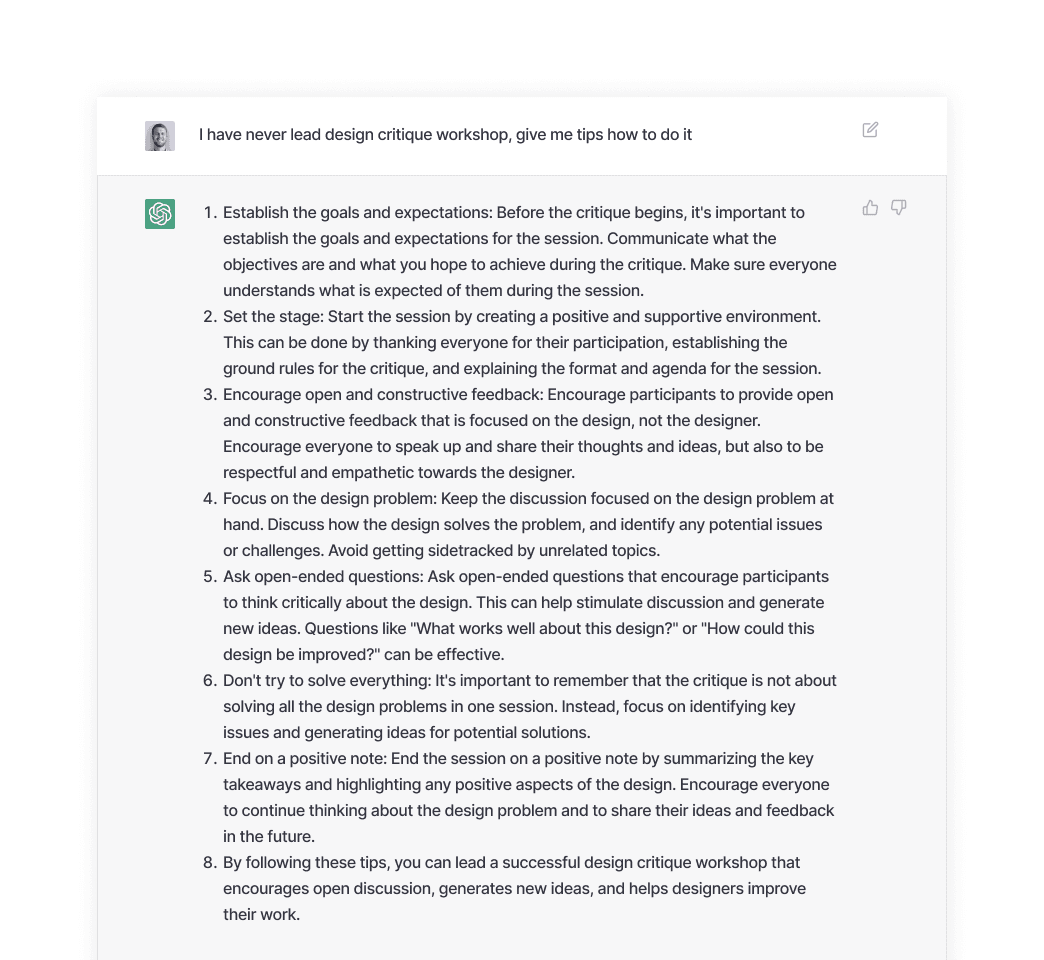Click the user profile avatar photo

[160, 136]
